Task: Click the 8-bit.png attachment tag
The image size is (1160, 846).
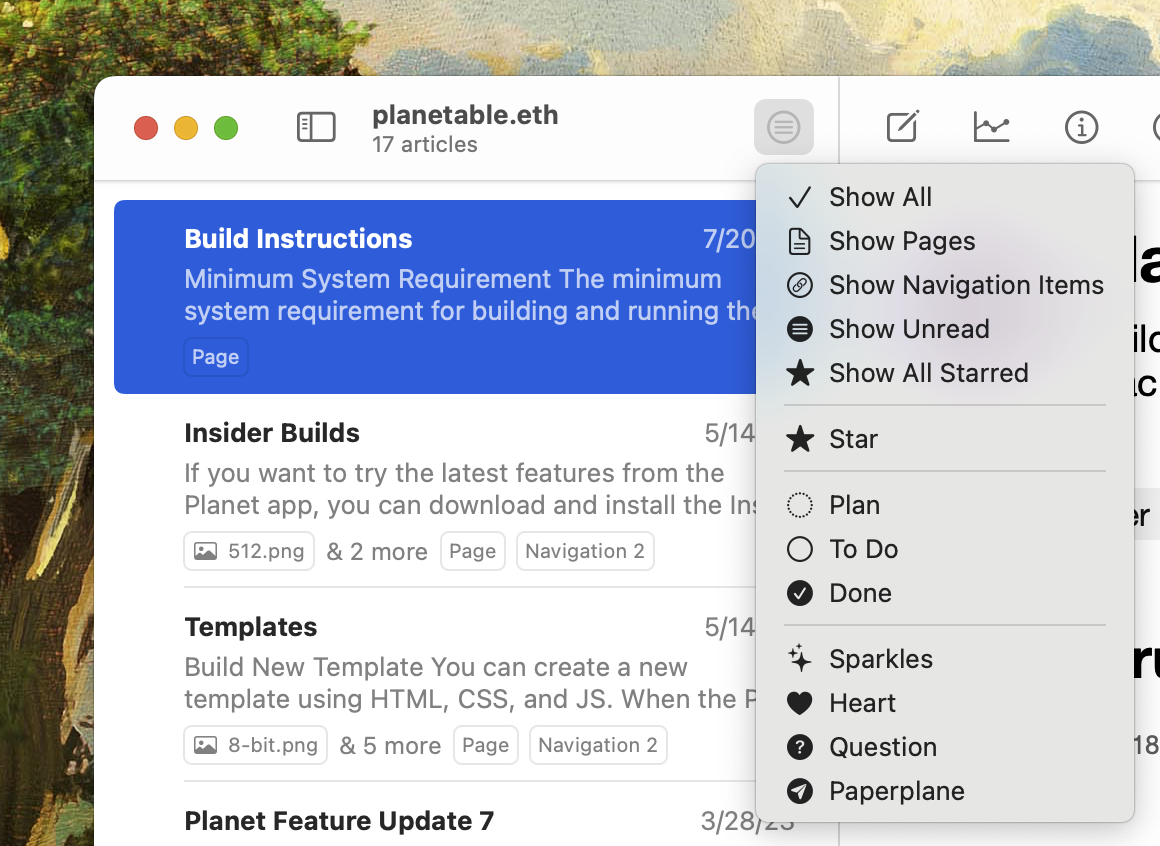Action: click(256, 745)
